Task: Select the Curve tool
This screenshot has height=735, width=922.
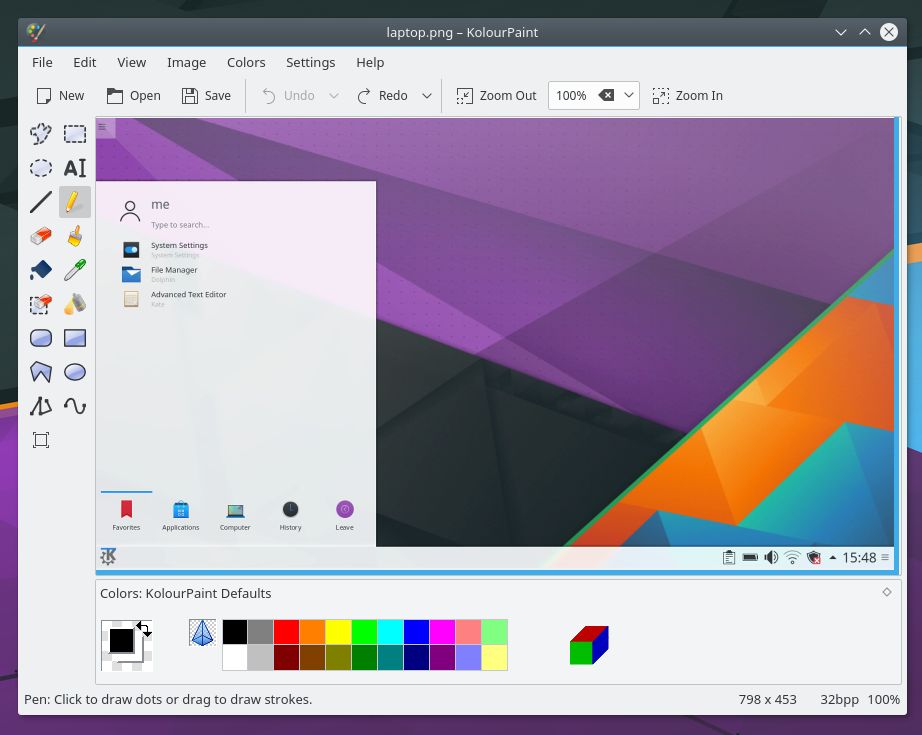Action: tap(75, 406)
